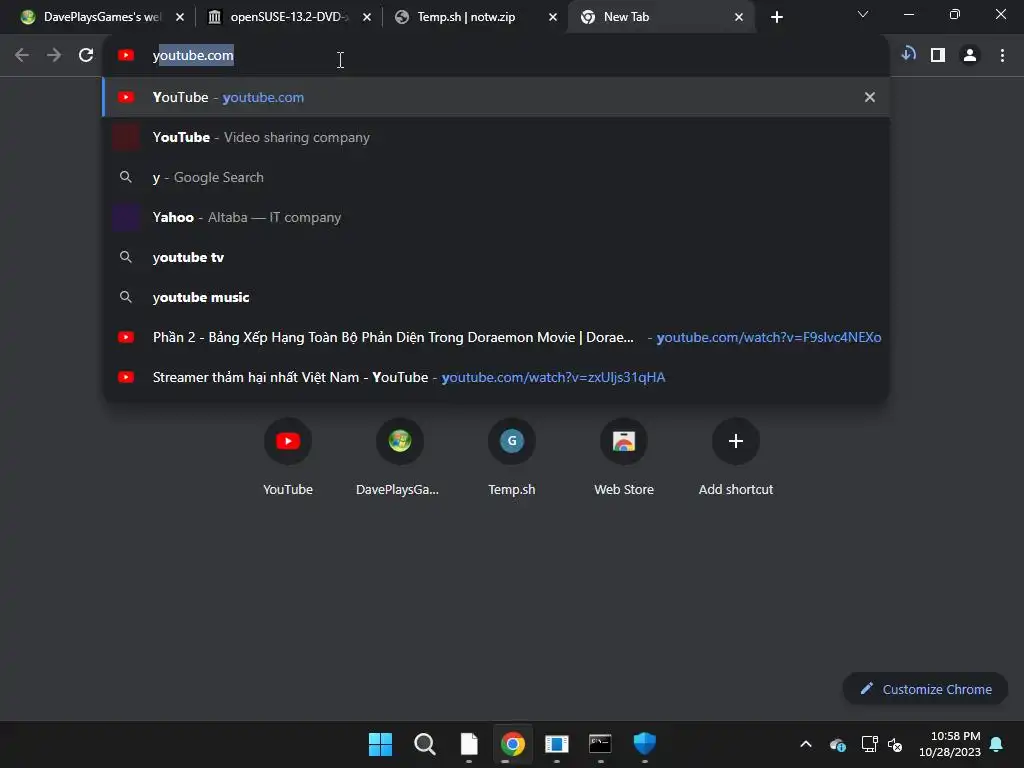Click the Customize Chrome button

coord(925,689)
